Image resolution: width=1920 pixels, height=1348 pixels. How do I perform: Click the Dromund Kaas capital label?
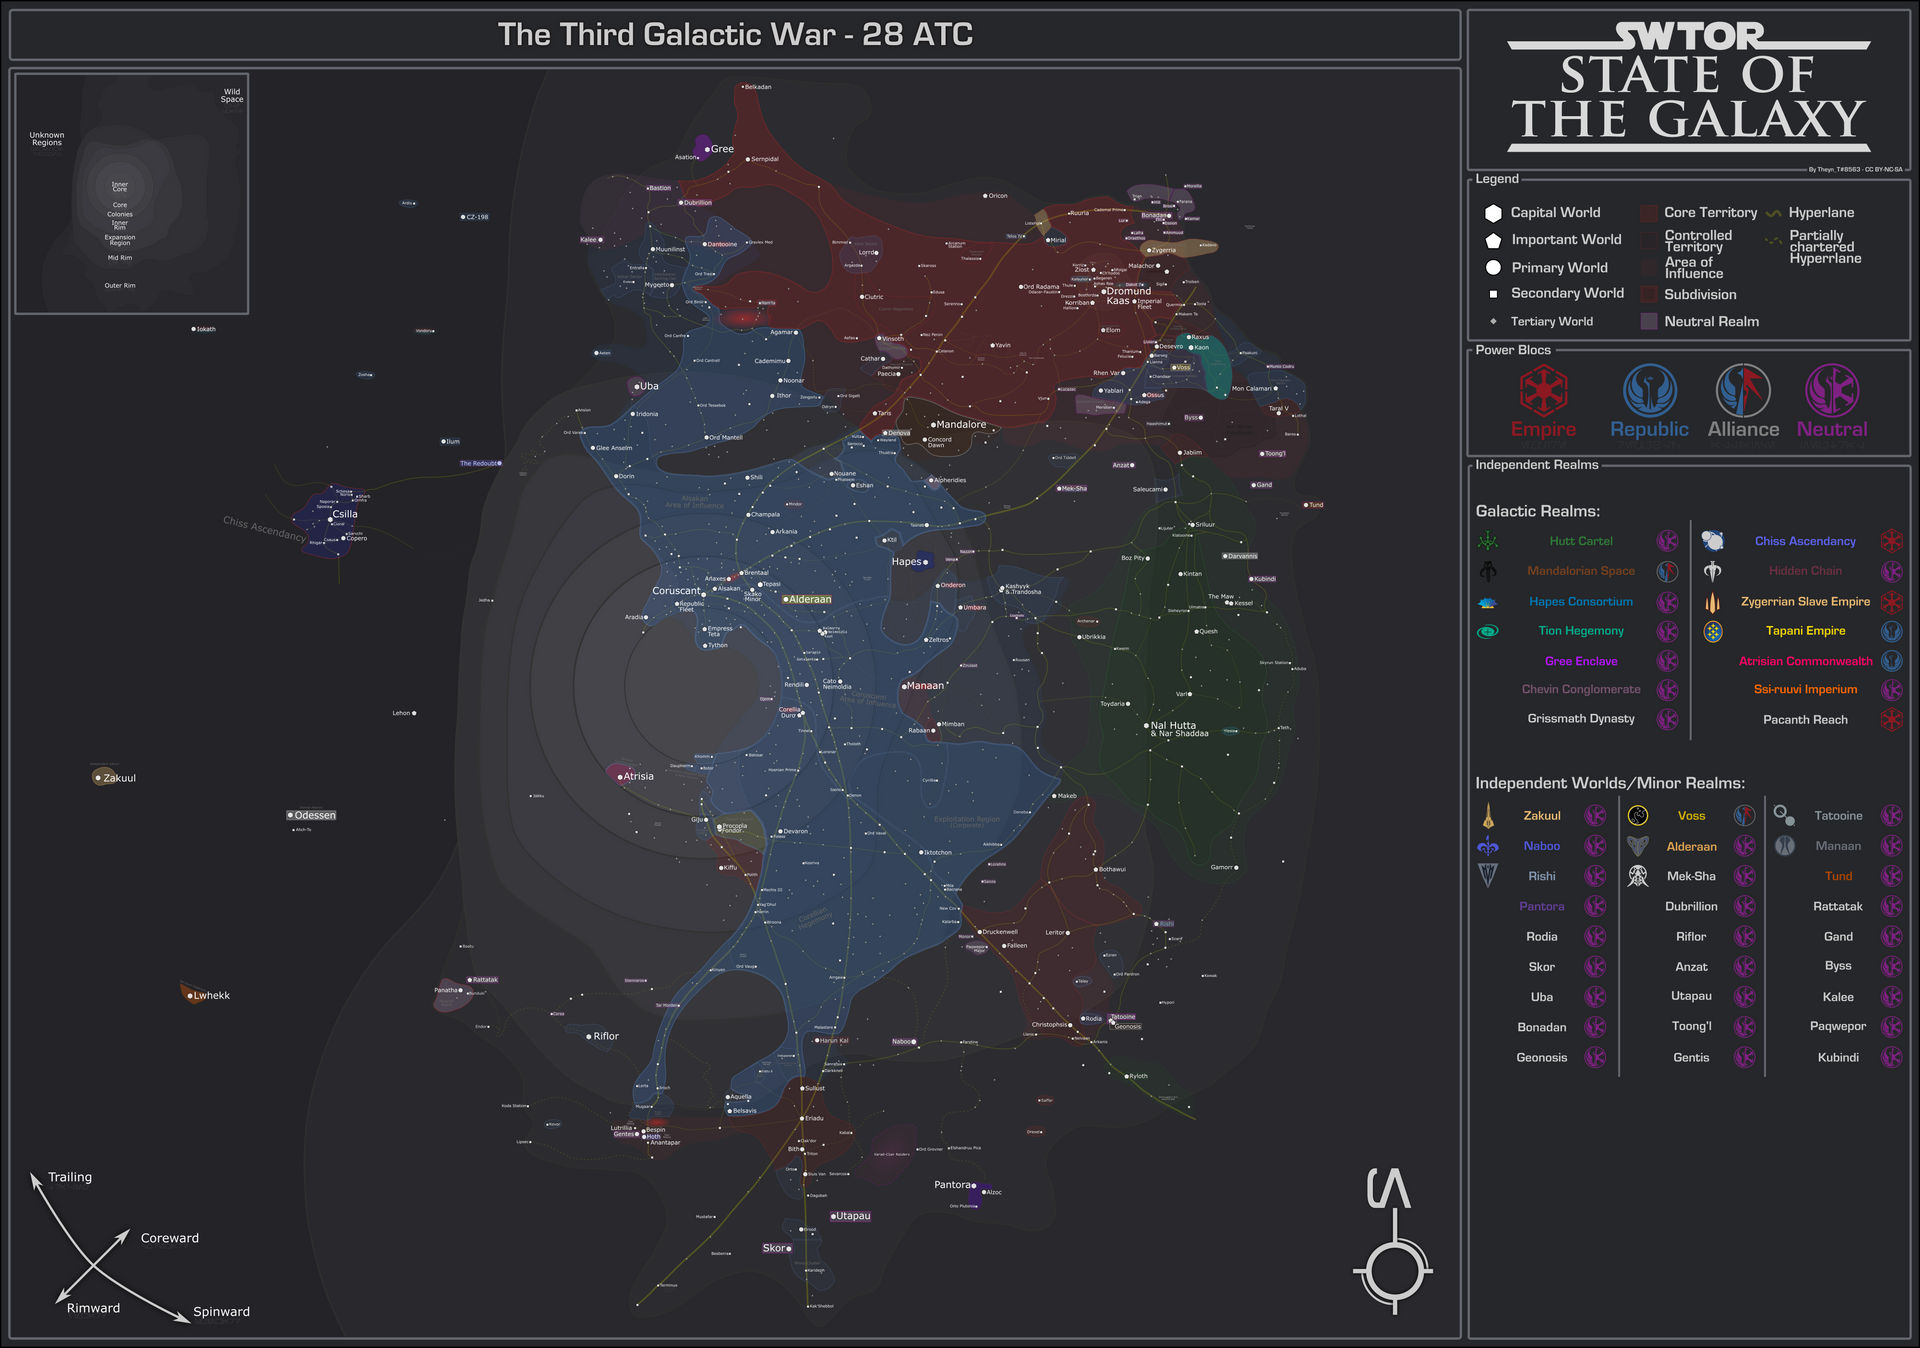1127,296
